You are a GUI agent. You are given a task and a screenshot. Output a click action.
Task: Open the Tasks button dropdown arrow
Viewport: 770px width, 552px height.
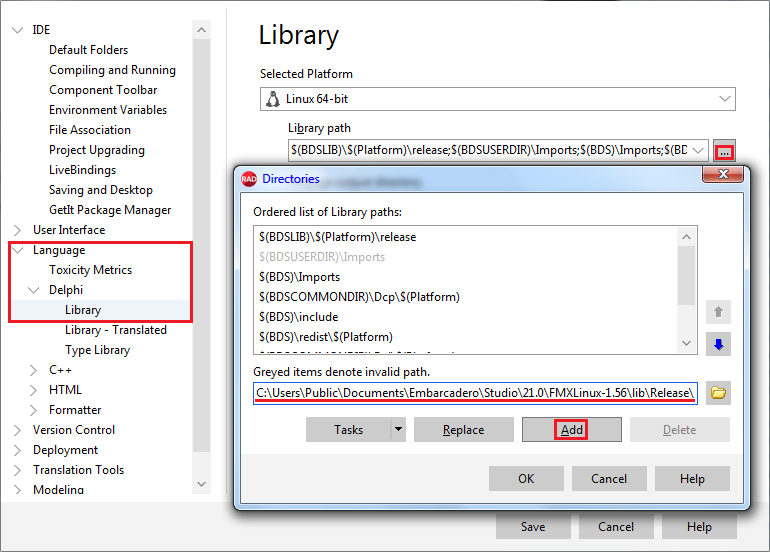click(398, 430)
